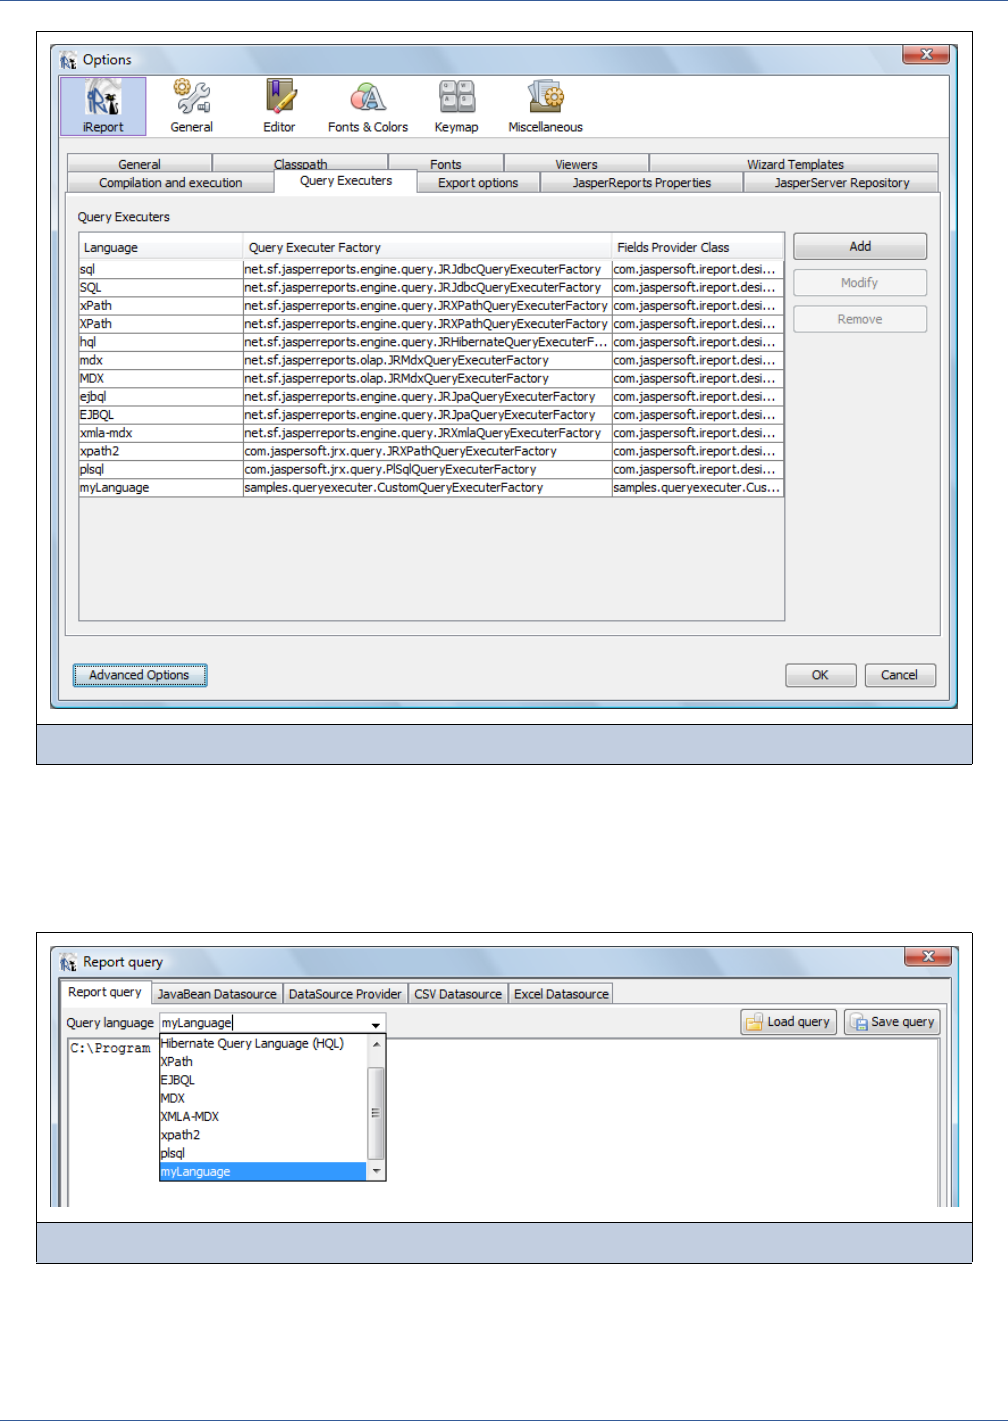The height and width of the screenshot is (1422, 1008).
Task: Choose EJBQL in the language list
Action: (263, 1080)
